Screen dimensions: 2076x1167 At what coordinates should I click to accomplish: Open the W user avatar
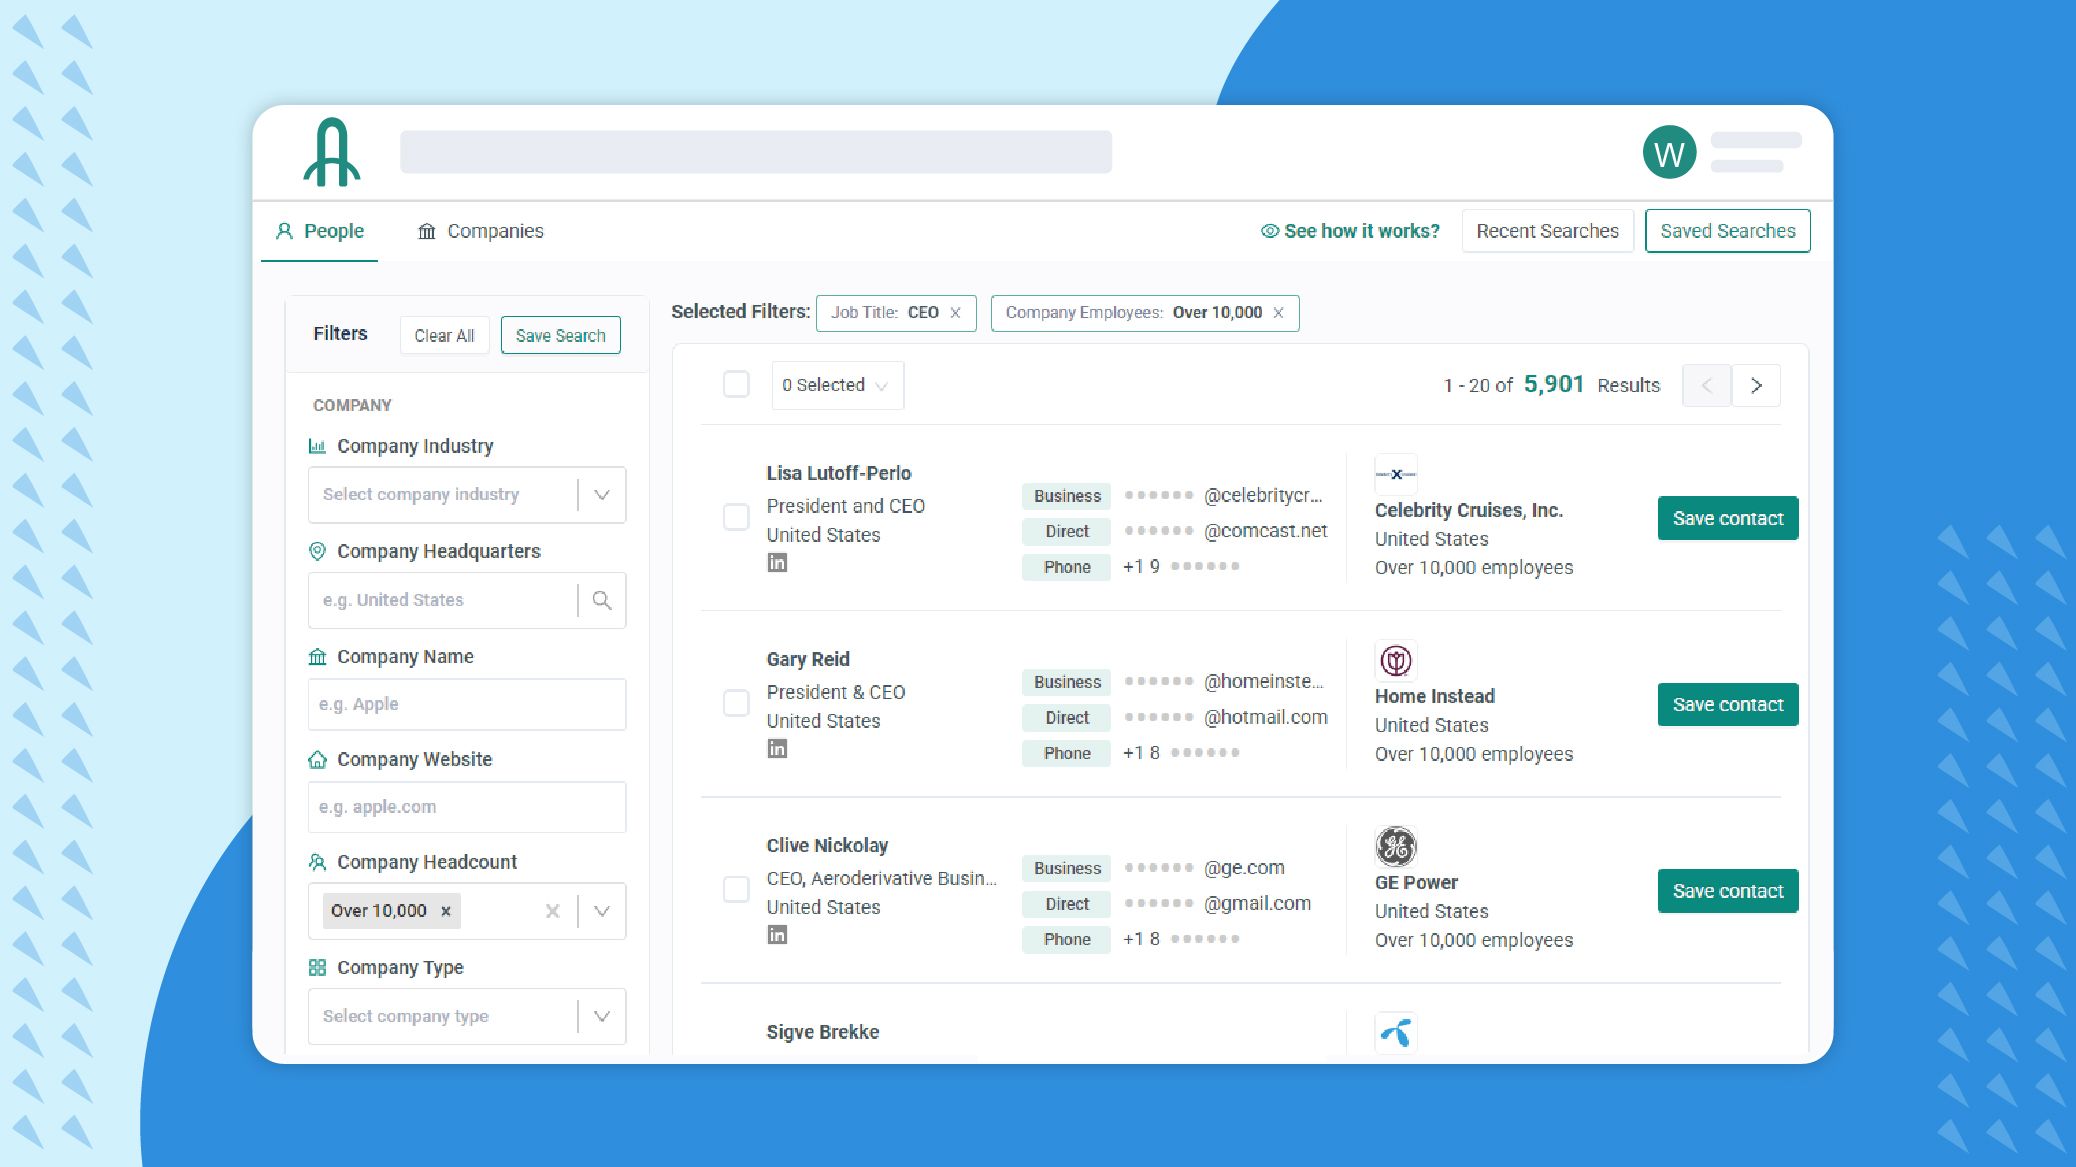pos(1669,153)
